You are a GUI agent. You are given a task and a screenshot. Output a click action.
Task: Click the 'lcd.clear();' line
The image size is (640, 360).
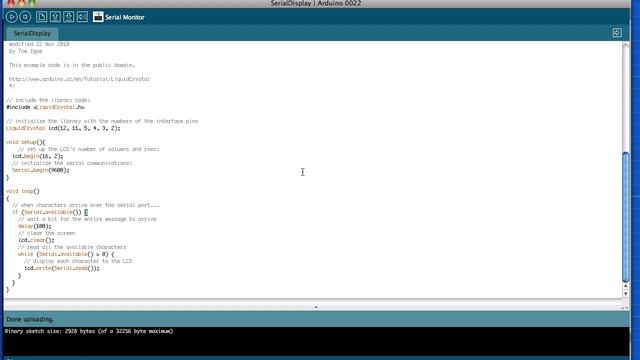pos(36,240)
